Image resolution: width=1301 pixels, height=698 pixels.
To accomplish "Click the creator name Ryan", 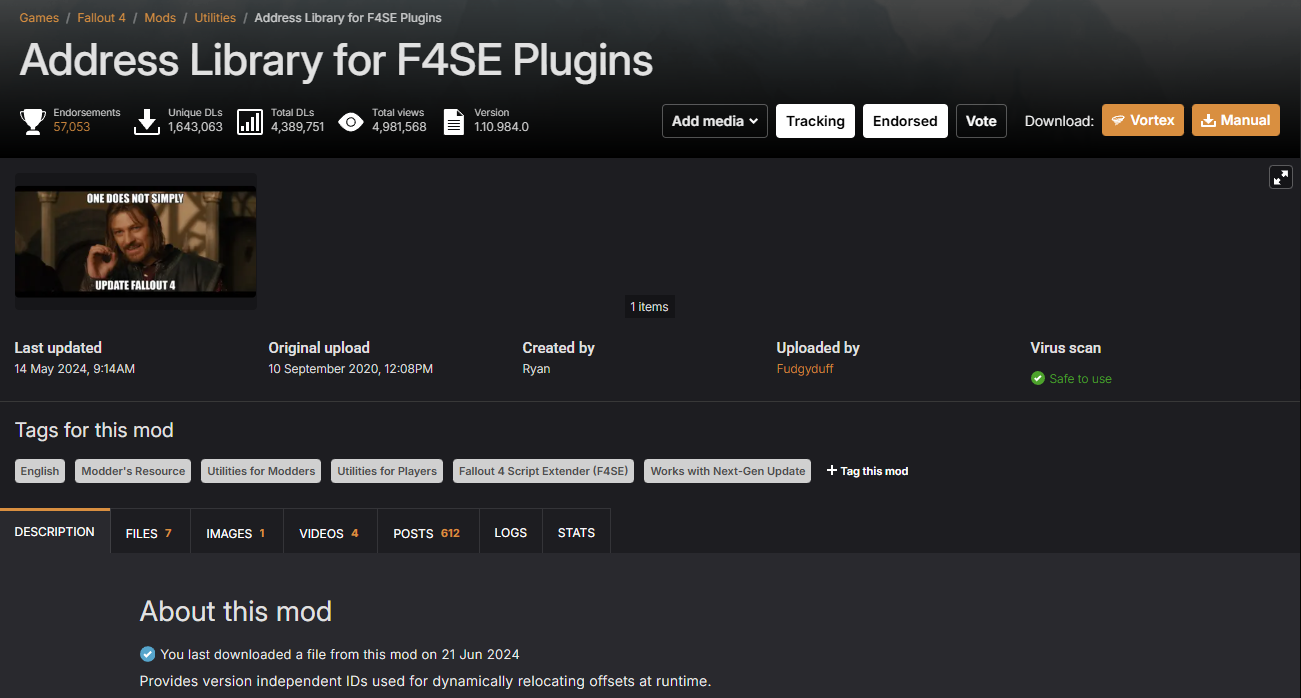I will point(536,369).
